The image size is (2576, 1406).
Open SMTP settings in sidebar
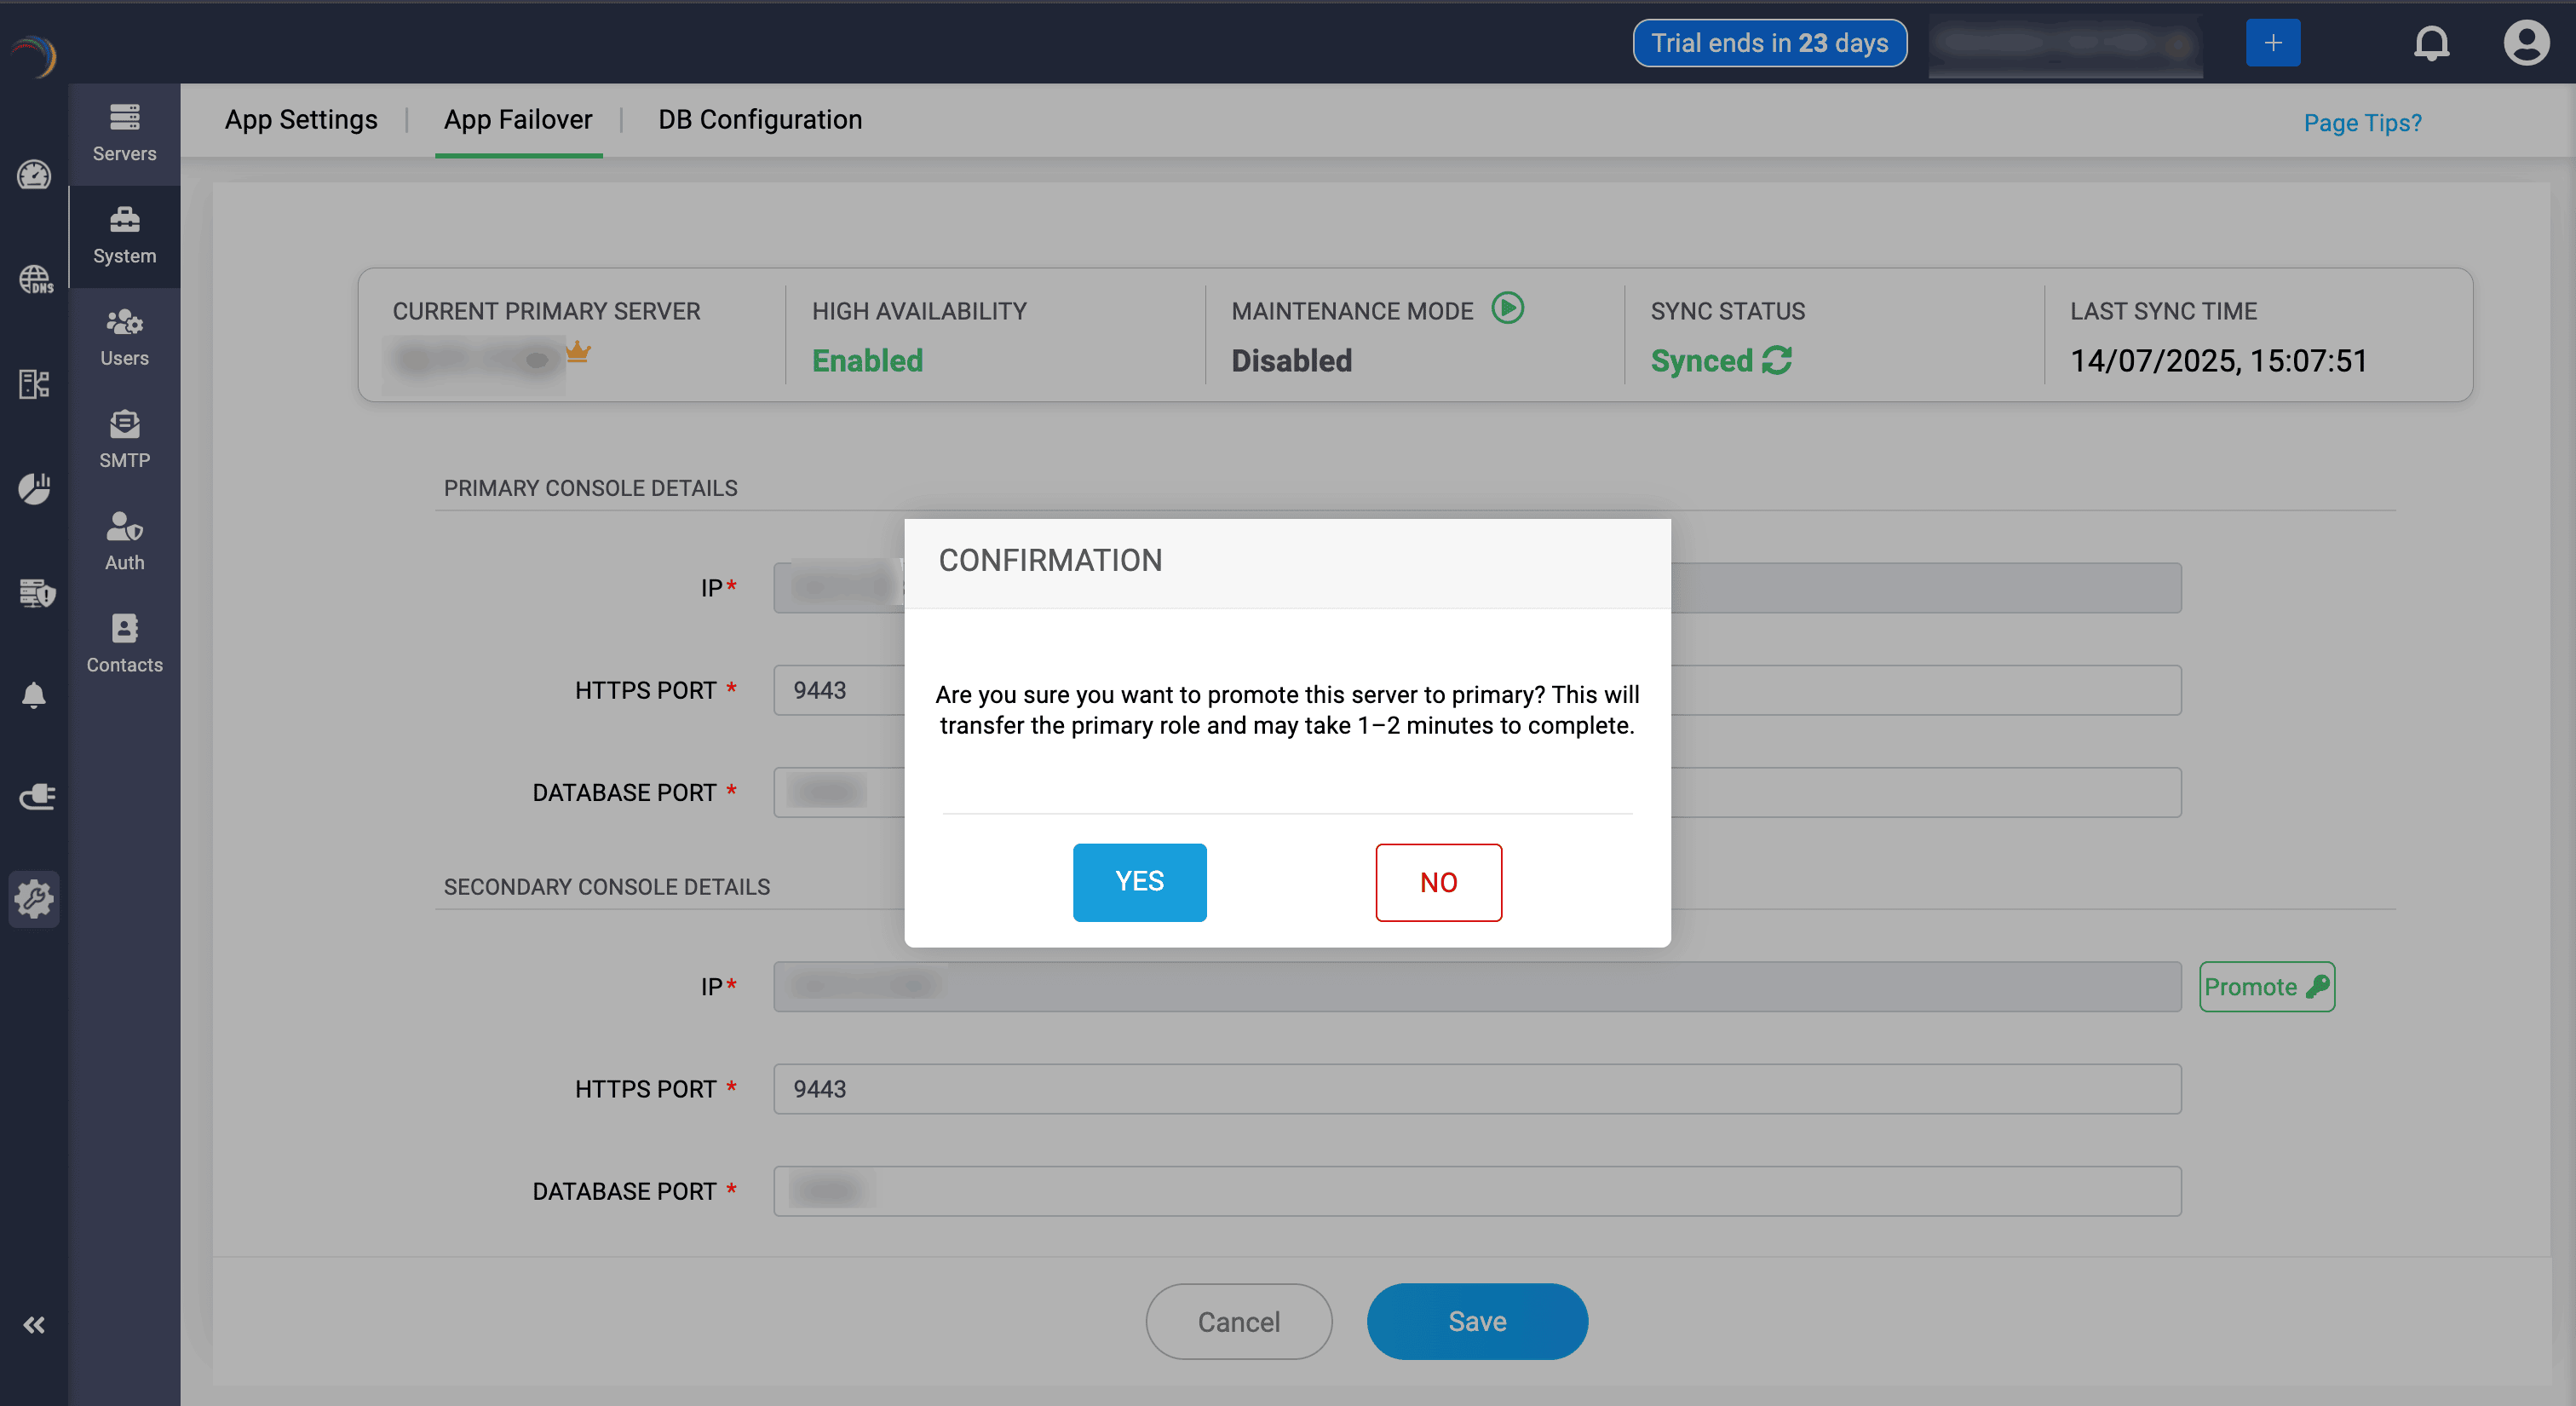124,439
